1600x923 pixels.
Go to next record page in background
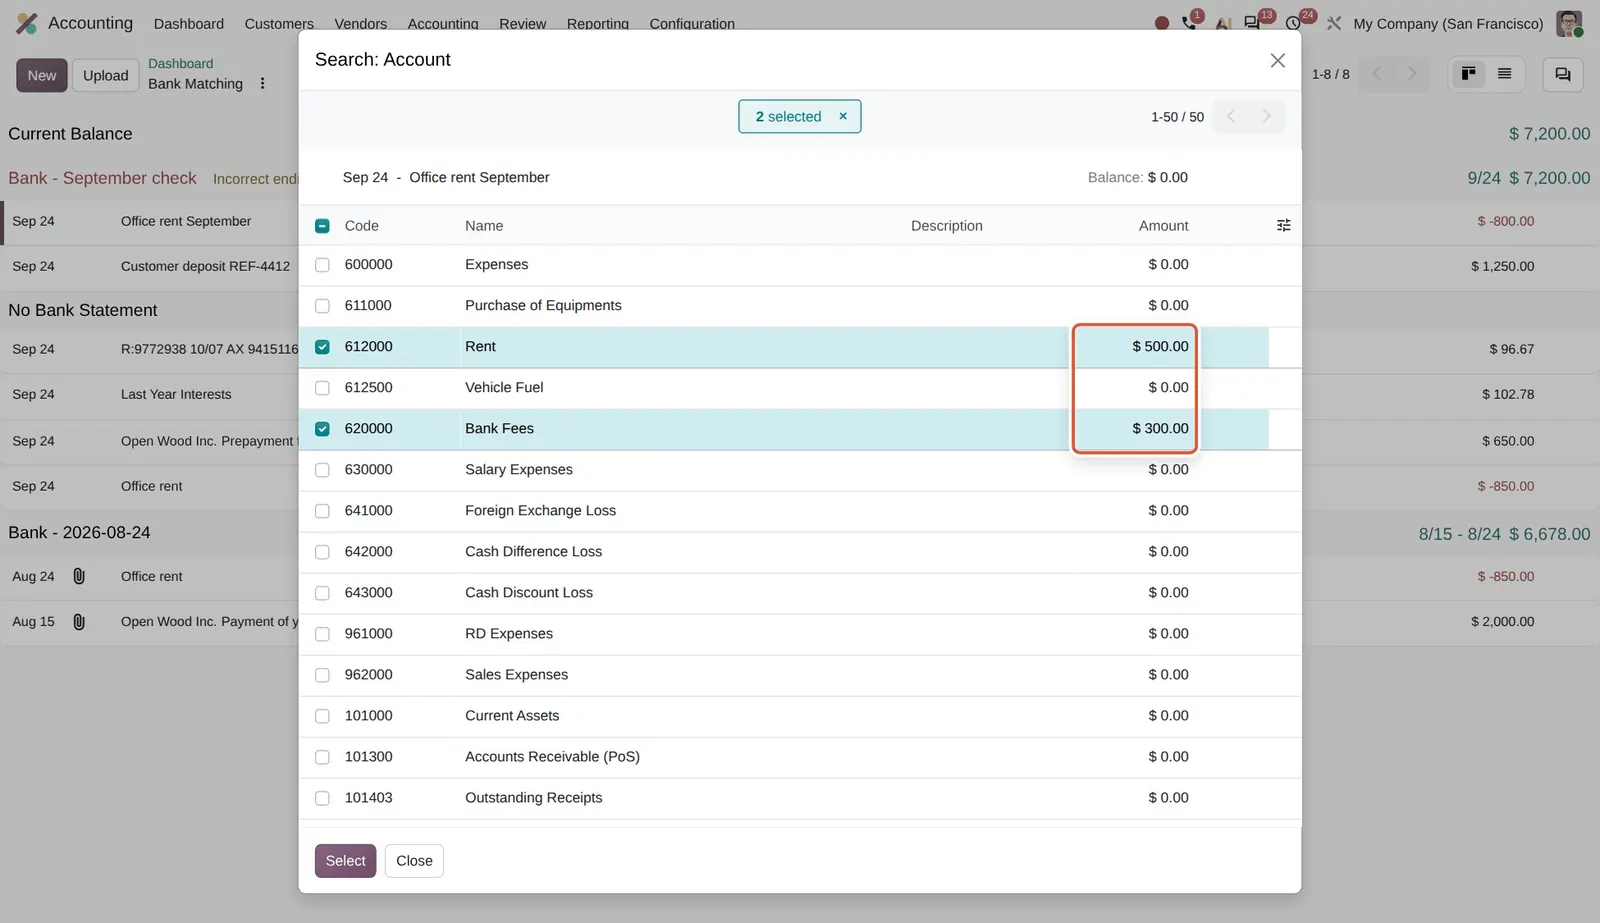[x=1412, y=74]
